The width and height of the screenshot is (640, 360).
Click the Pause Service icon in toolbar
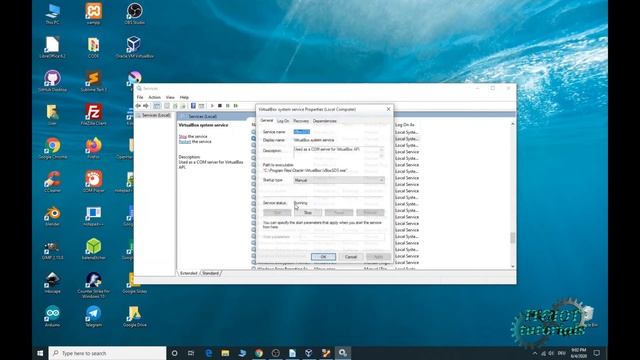227,106
